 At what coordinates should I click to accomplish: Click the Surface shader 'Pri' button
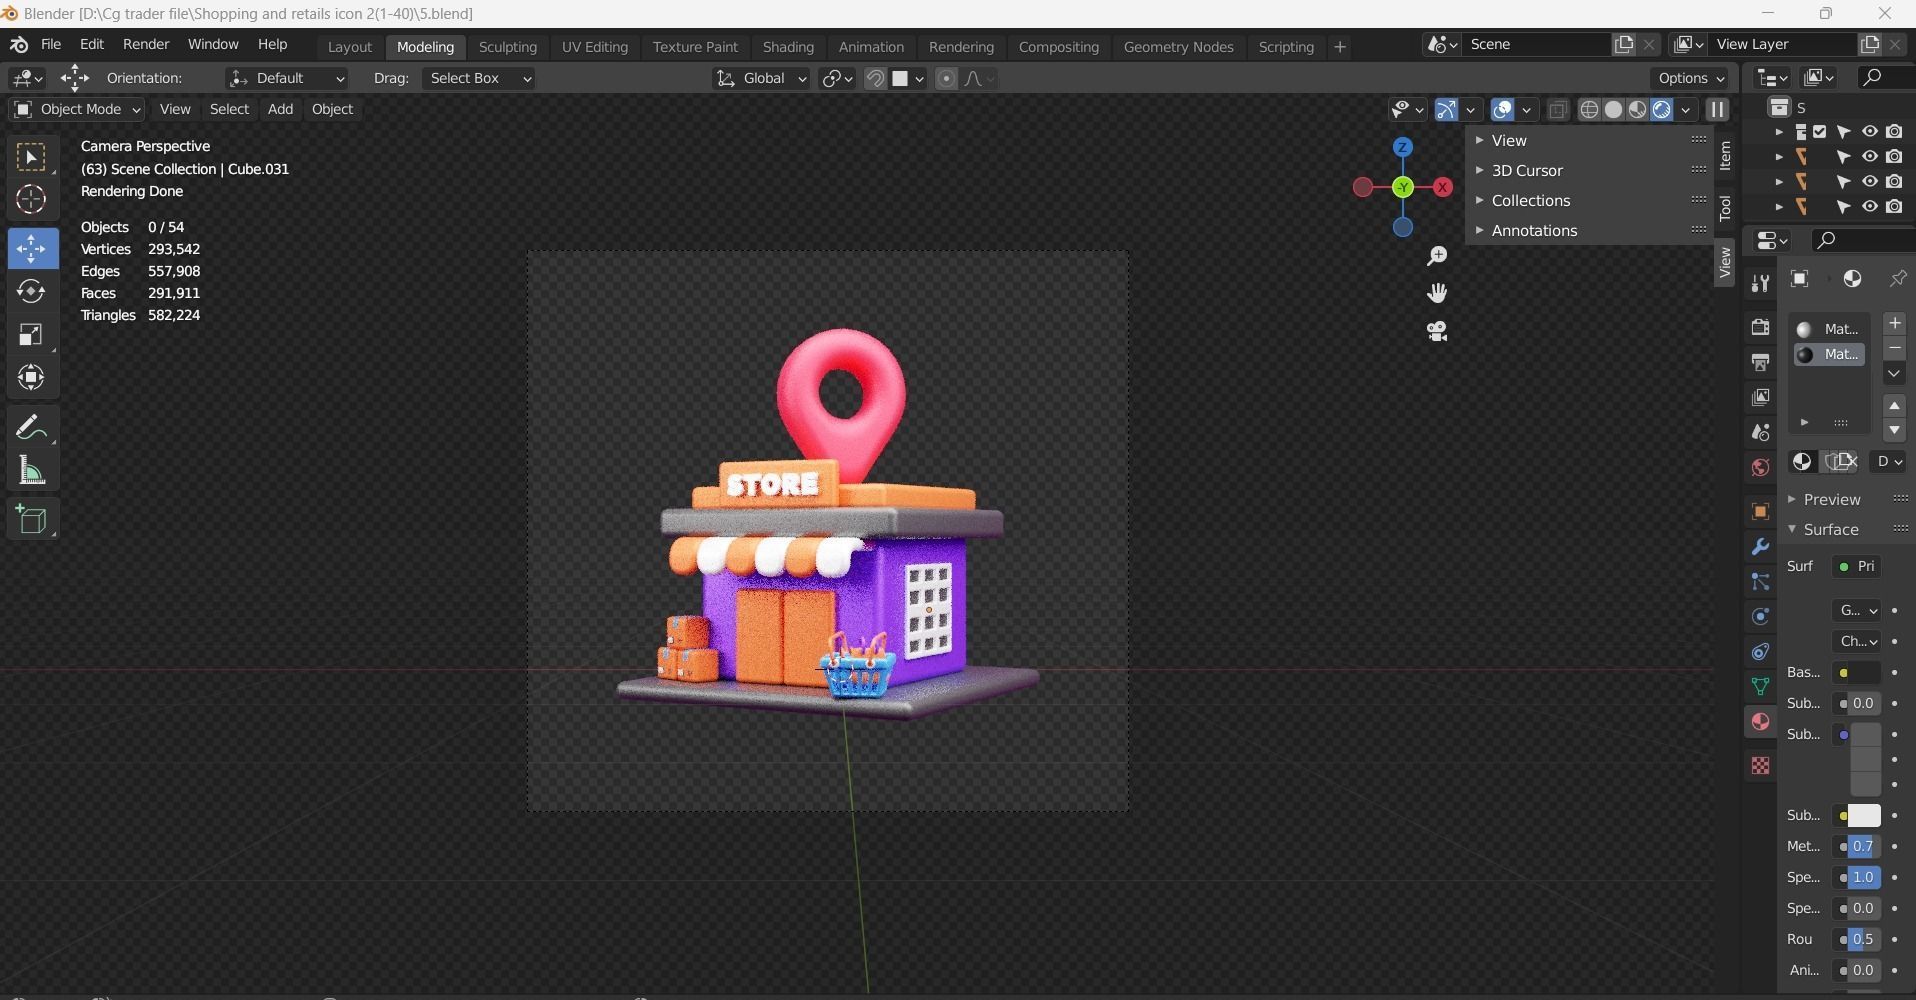pyautogui.click(x=1857, y=567)
